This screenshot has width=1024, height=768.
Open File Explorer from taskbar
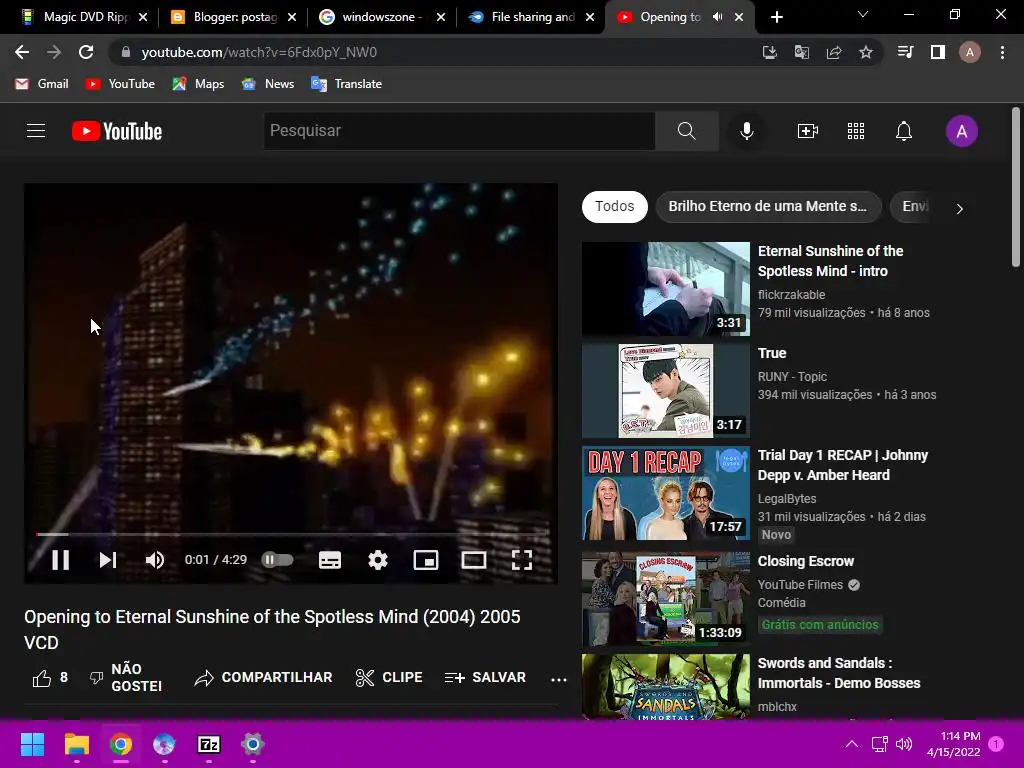pos(76,744)
